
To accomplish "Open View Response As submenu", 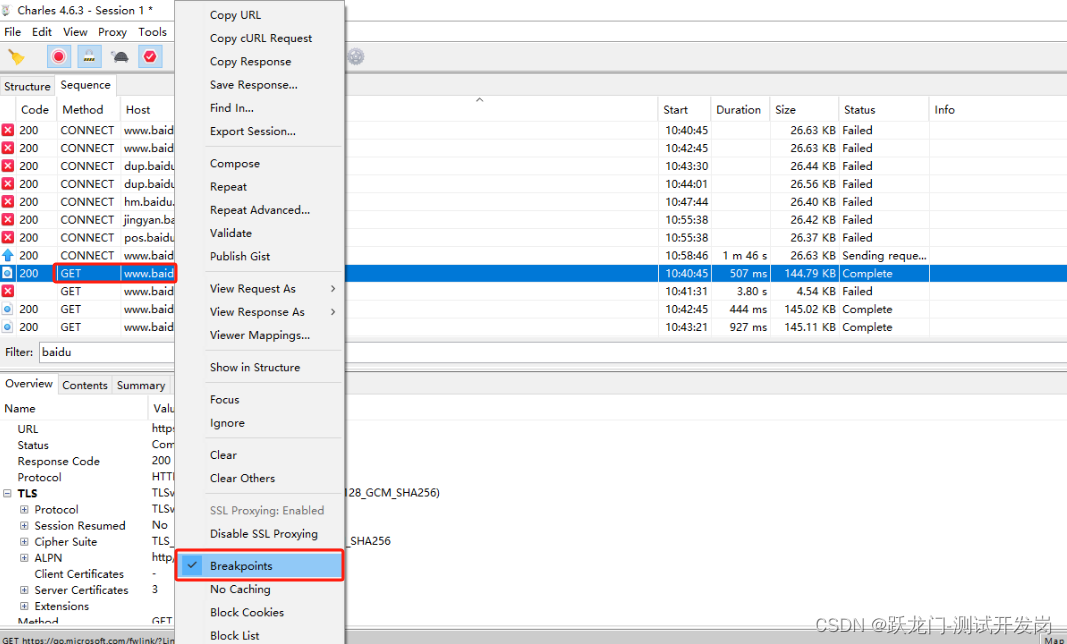I will pyautogui.click(x=259, y=312).
